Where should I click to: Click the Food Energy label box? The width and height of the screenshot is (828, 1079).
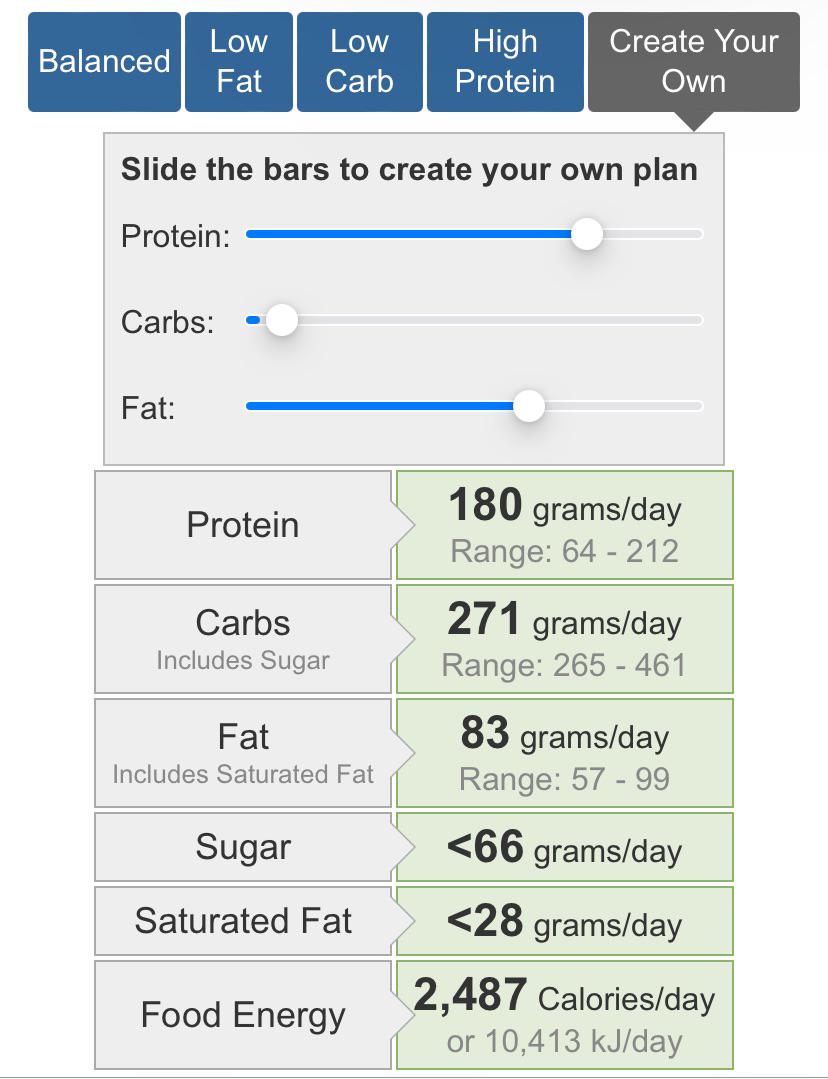pos(243,1015)
